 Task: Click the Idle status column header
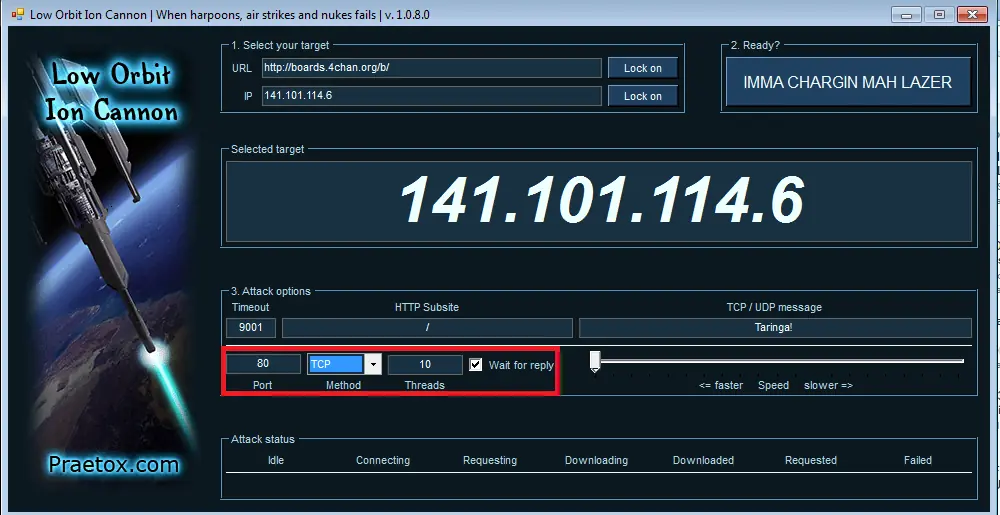click(276, 460)
